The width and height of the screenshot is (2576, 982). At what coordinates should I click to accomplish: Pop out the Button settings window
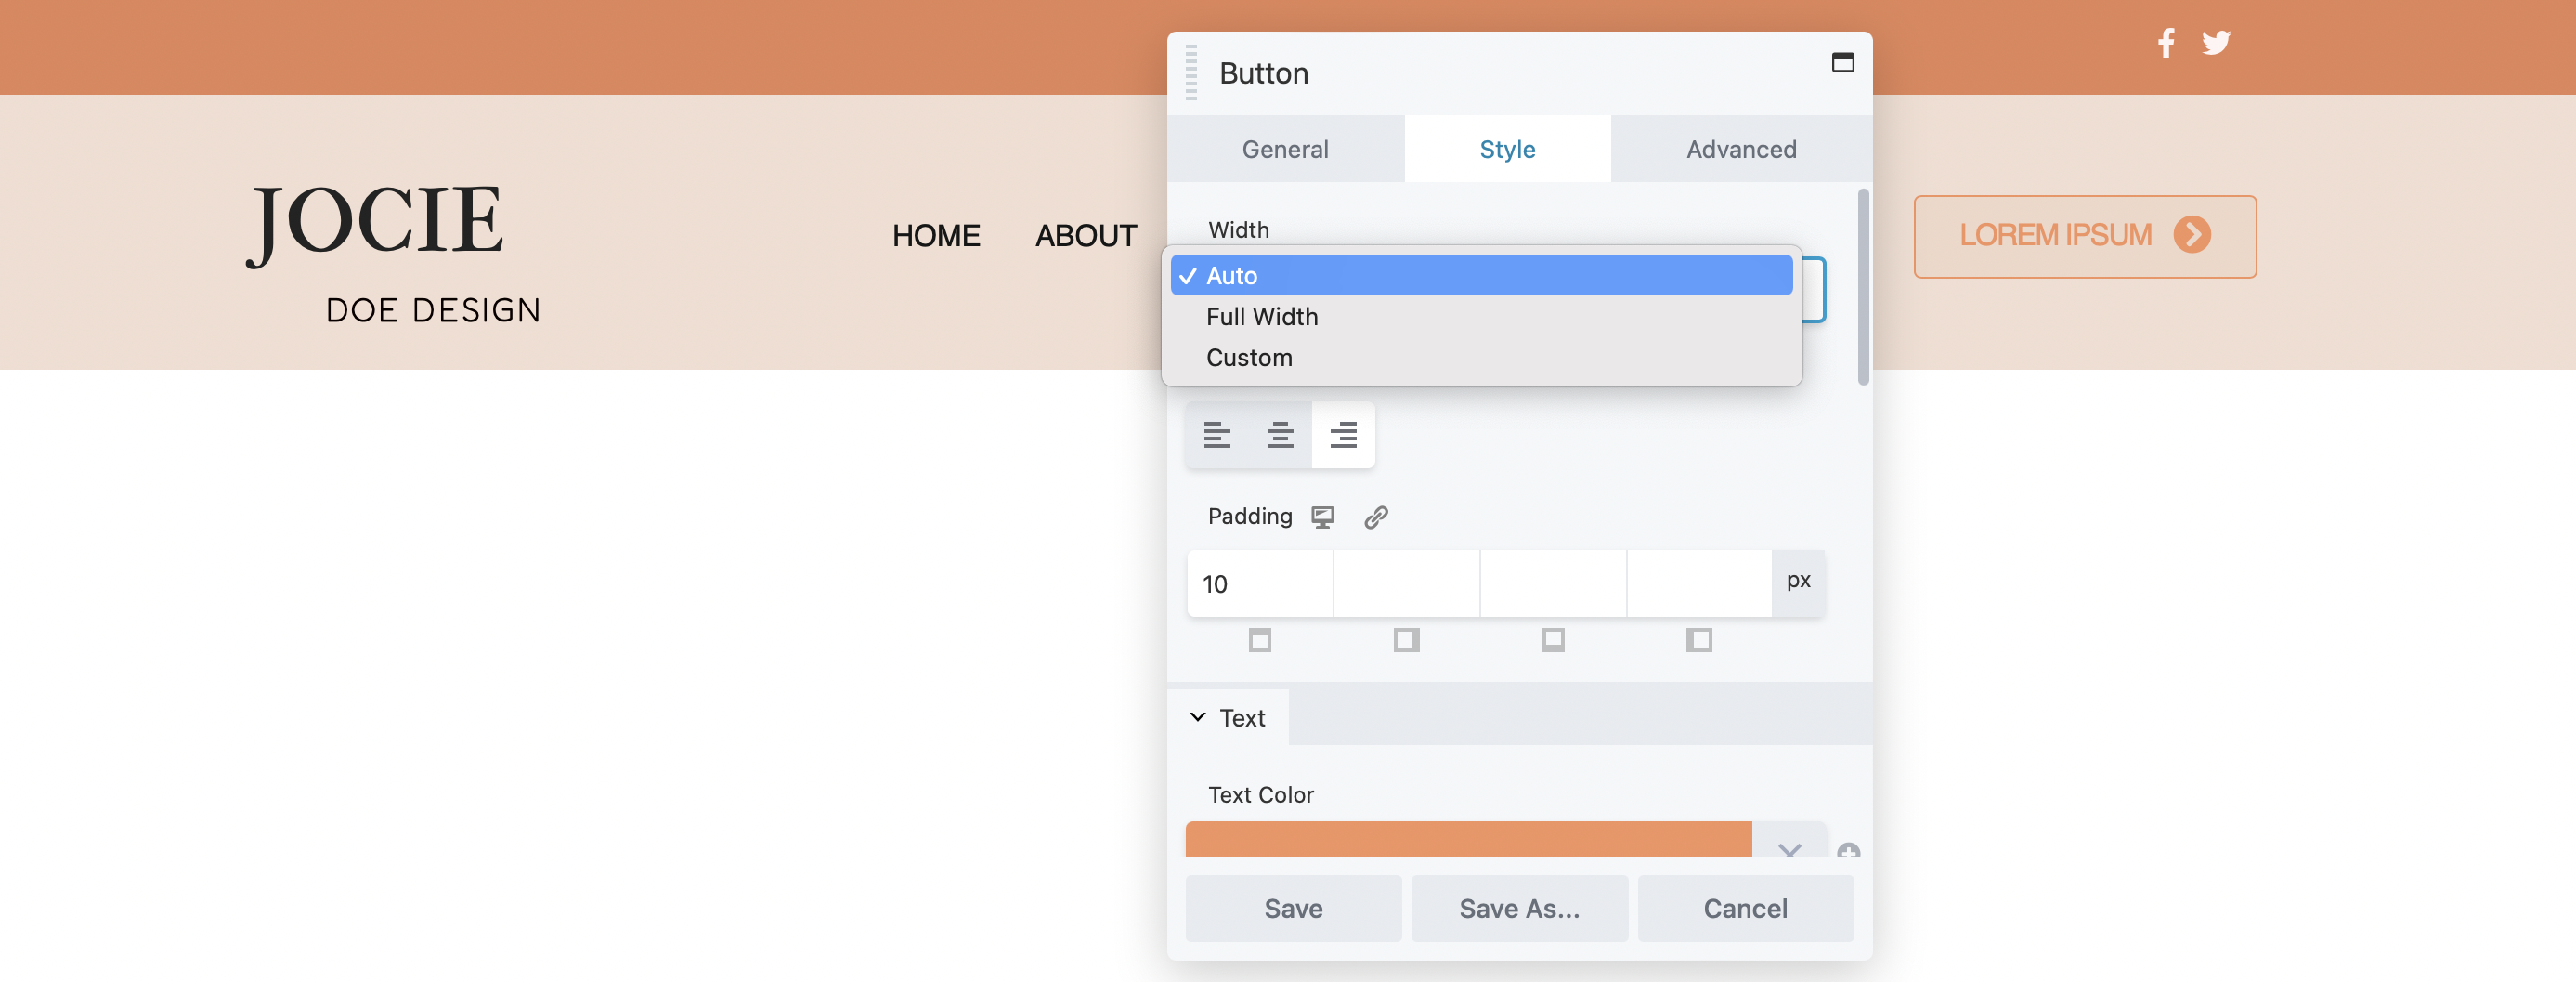click(1844, 62)
